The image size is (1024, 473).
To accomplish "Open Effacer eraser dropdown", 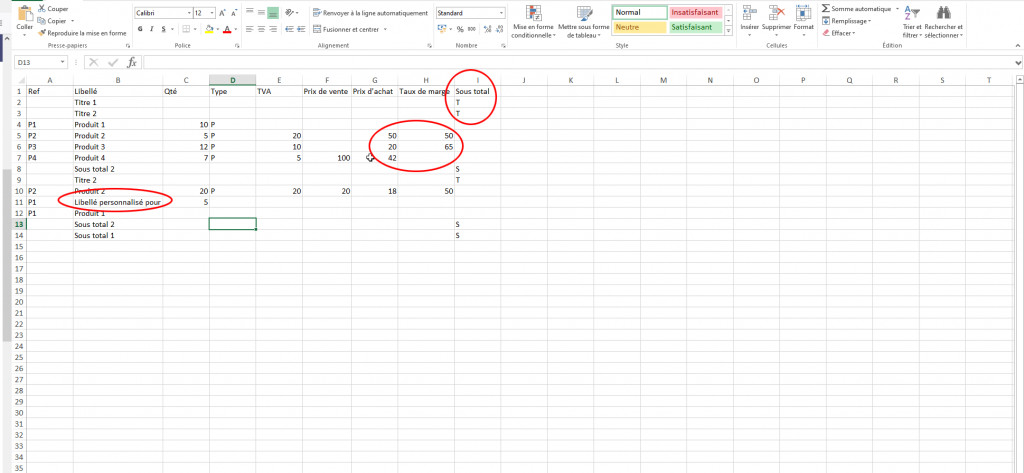I will (x=838, y=33).
